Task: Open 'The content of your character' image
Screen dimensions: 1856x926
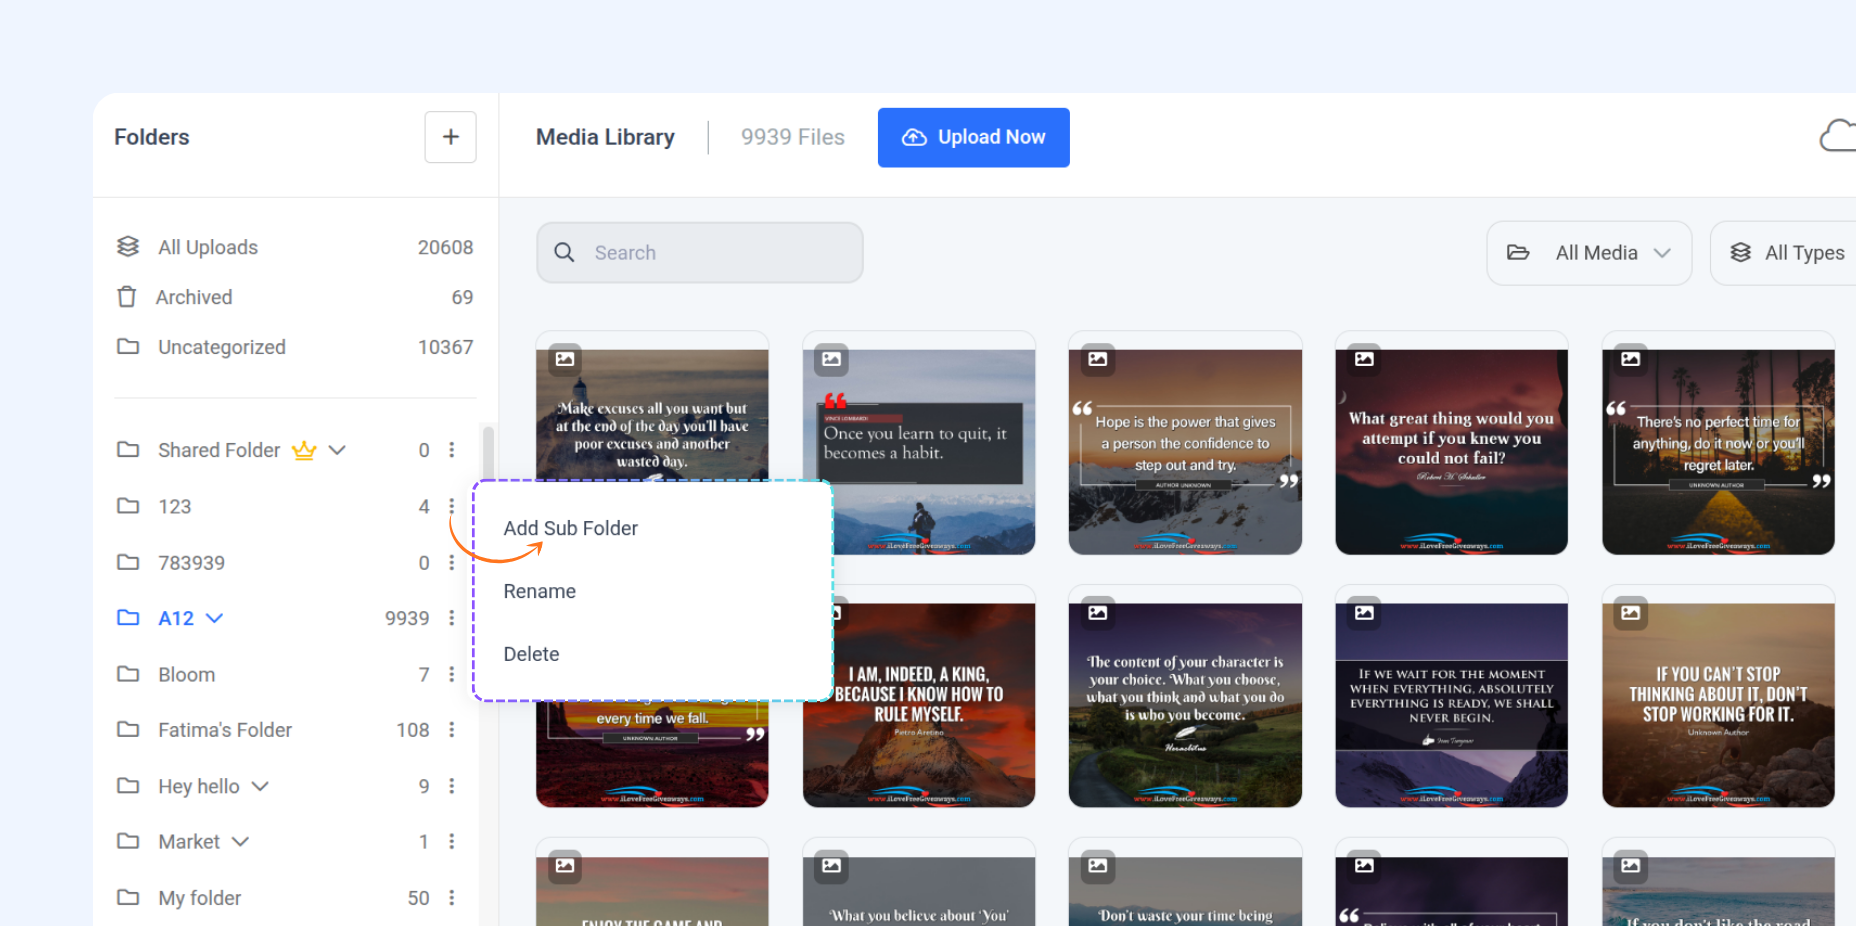Action: 1185,705
